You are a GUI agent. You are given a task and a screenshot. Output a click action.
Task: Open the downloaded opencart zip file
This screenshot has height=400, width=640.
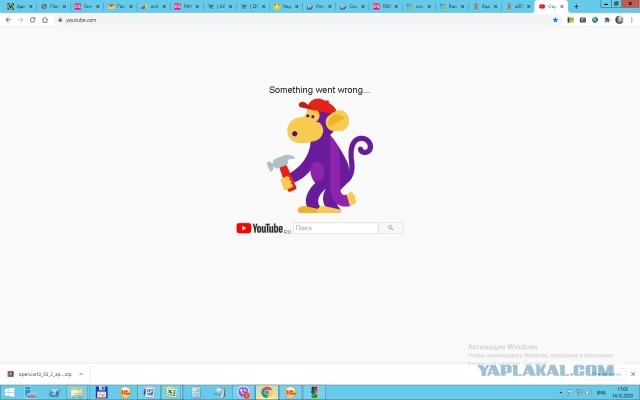[40, 374]
